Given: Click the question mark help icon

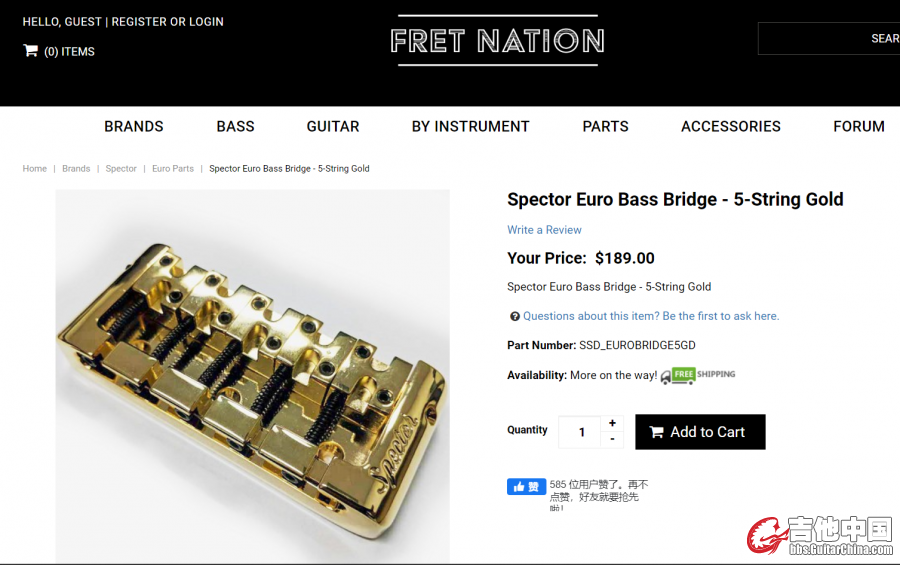Looking at the screenshot, I should [x=515, y=316].
